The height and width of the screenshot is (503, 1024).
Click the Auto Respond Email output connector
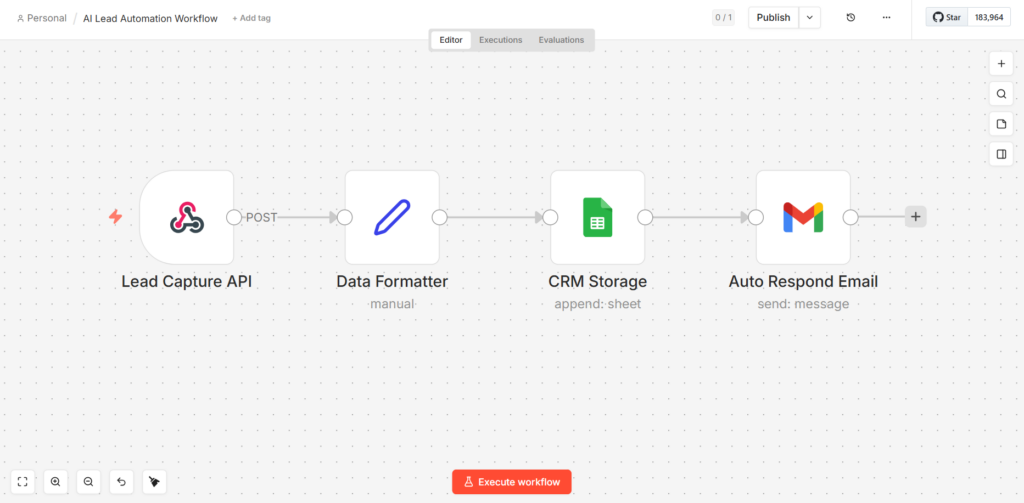tap(850, 218)
